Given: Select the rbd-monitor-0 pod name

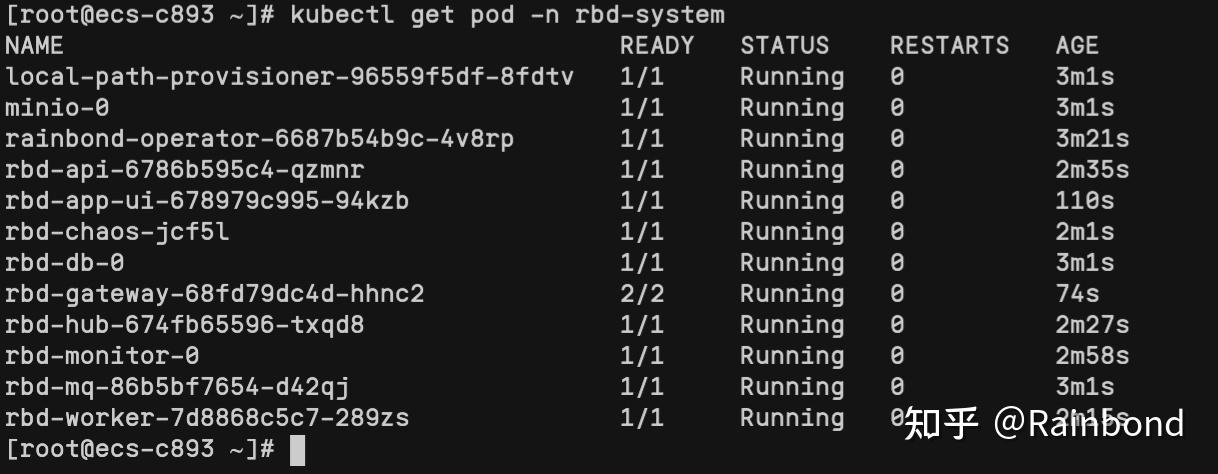Looking at the screenshot, I should click(102, 356).
